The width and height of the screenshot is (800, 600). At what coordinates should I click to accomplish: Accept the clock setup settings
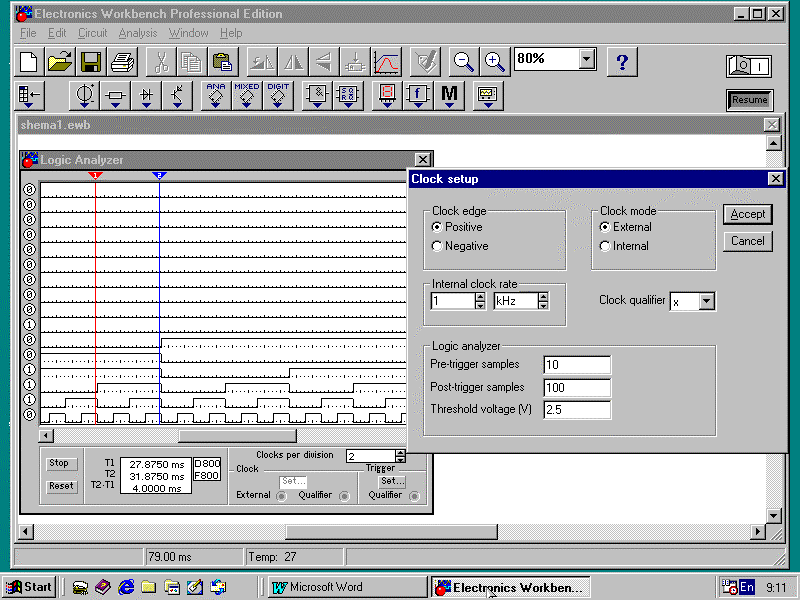pos(748,214)
